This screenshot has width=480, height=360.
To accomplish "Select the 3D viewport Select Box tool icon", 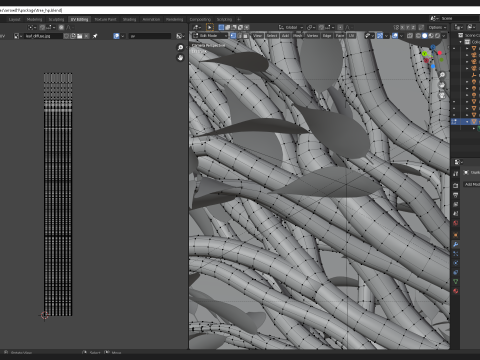I will tap(210, 27).
